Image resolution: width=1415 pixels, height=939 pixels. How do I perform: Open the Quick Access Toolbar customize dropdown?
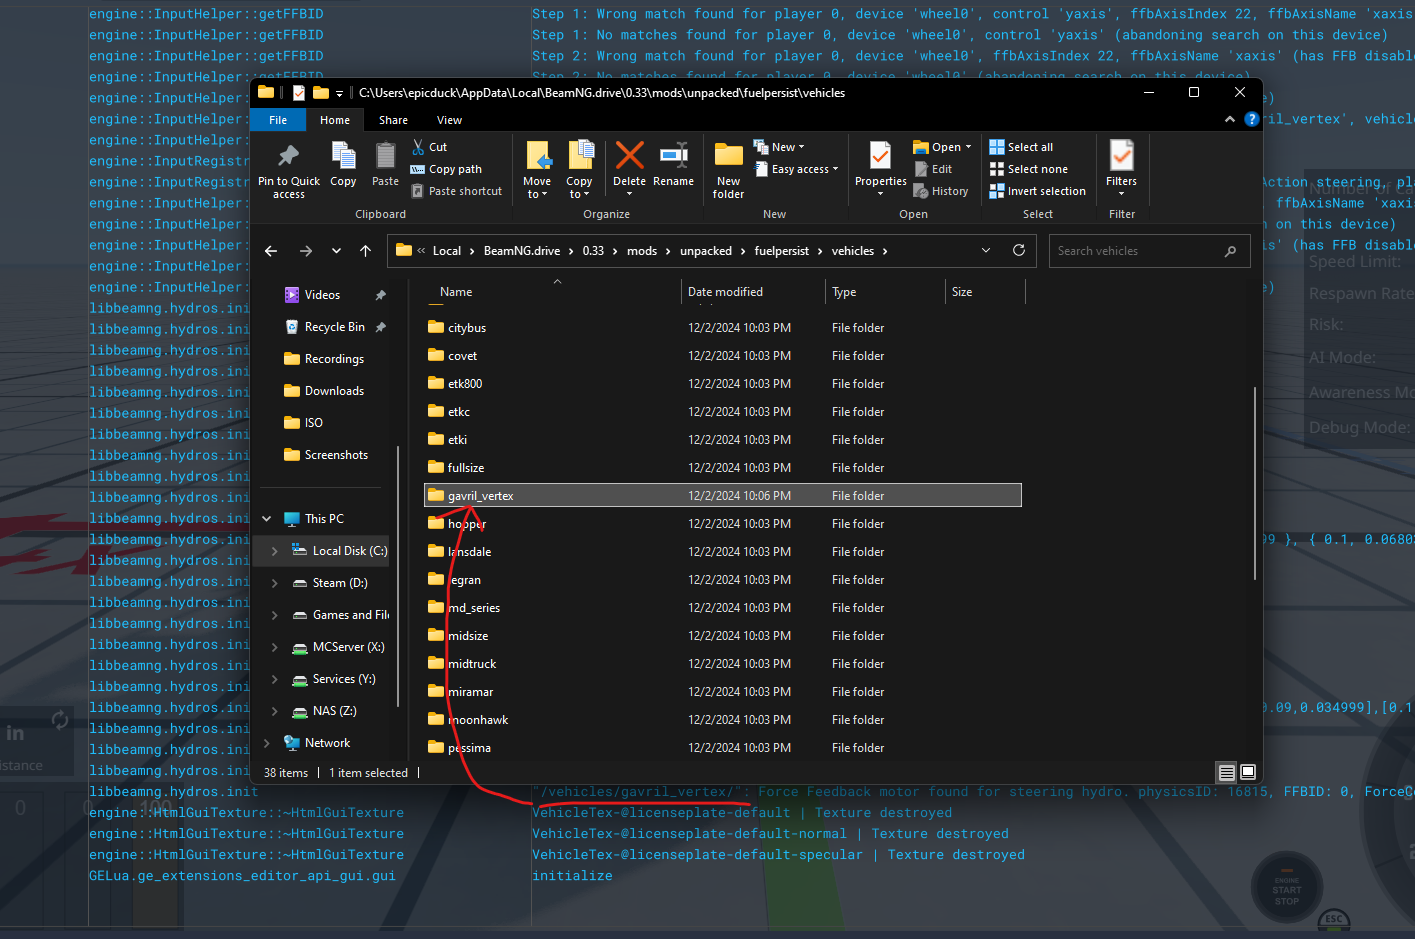[339, 93]
